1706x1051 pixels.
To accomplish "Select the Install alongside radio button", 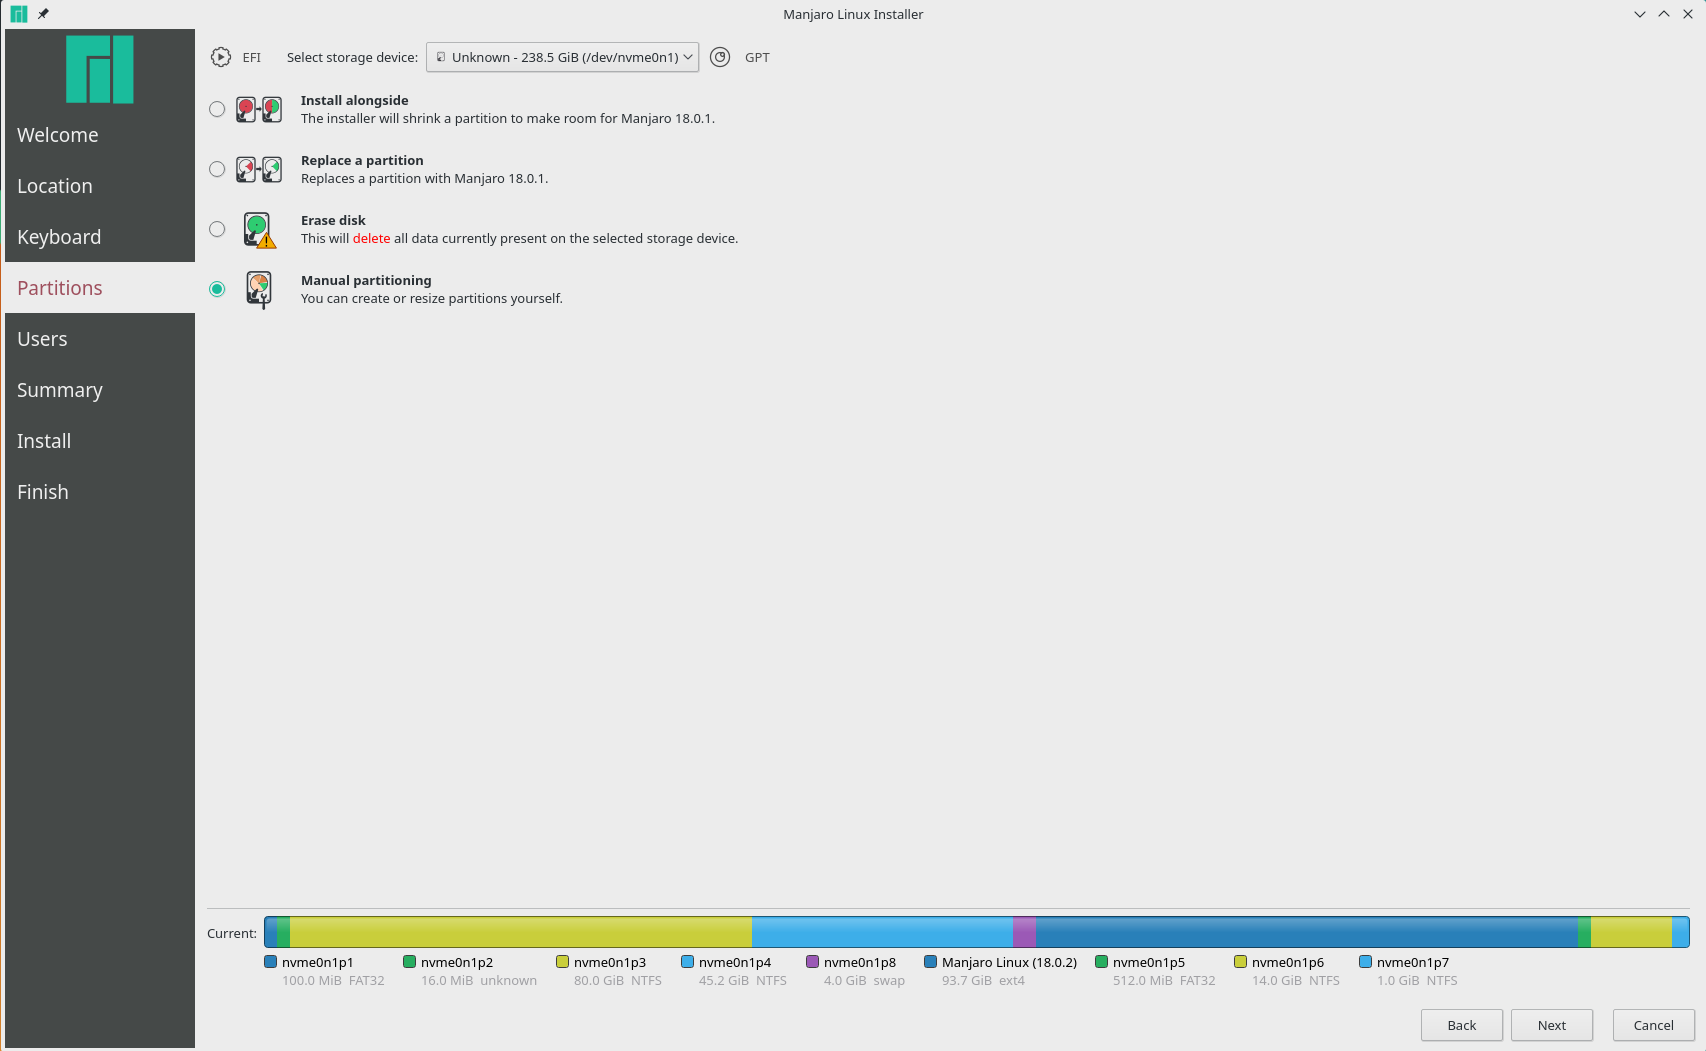I will [x=217, y=109].
